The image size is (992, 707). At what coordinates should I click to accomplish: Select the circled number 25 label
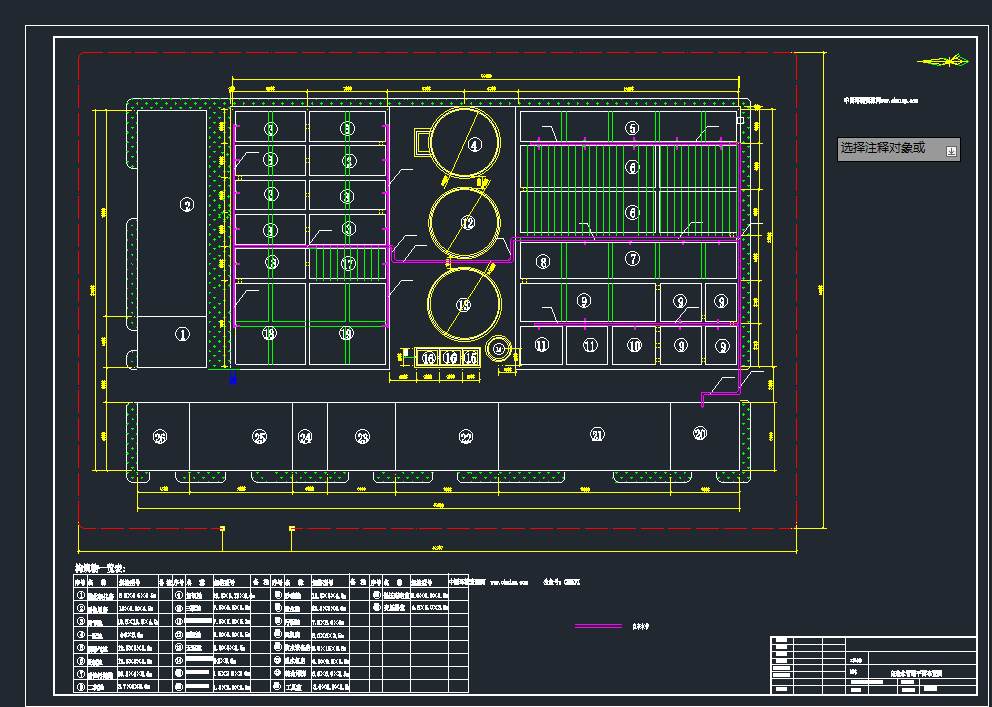click(260, 437)
